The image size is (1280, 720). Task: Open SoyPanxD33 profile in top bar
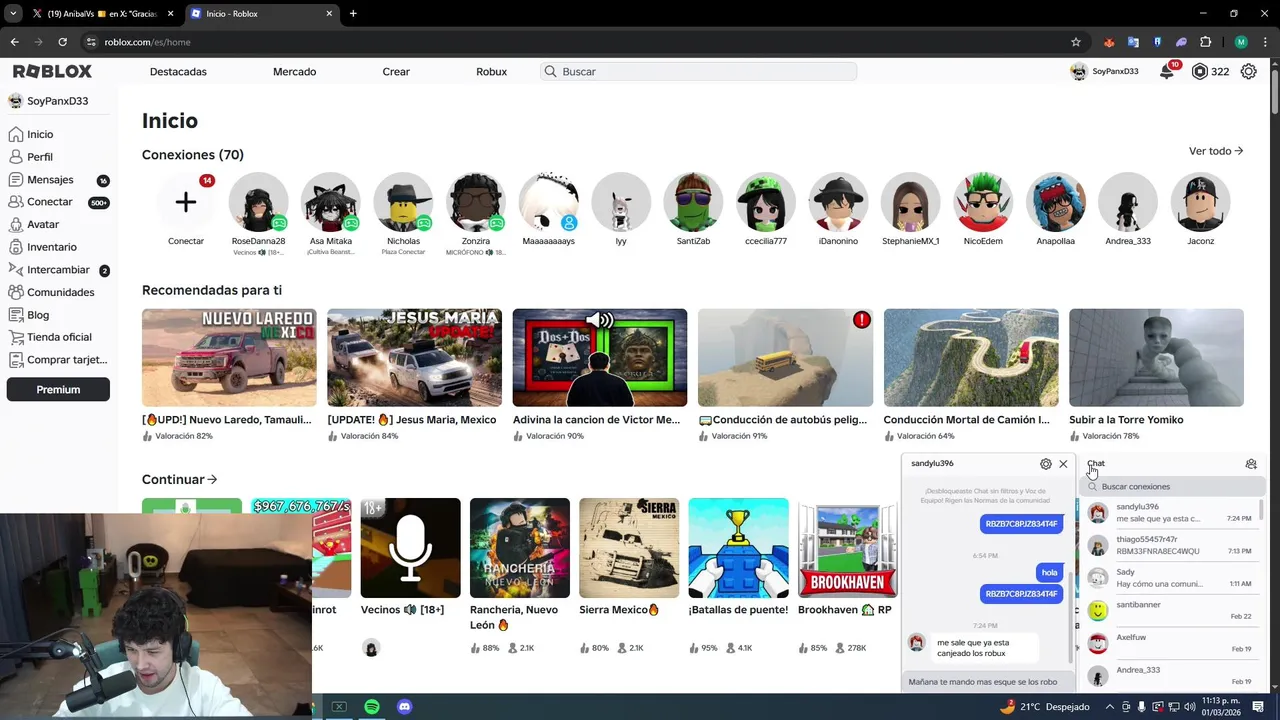[x=1105, y=72]
